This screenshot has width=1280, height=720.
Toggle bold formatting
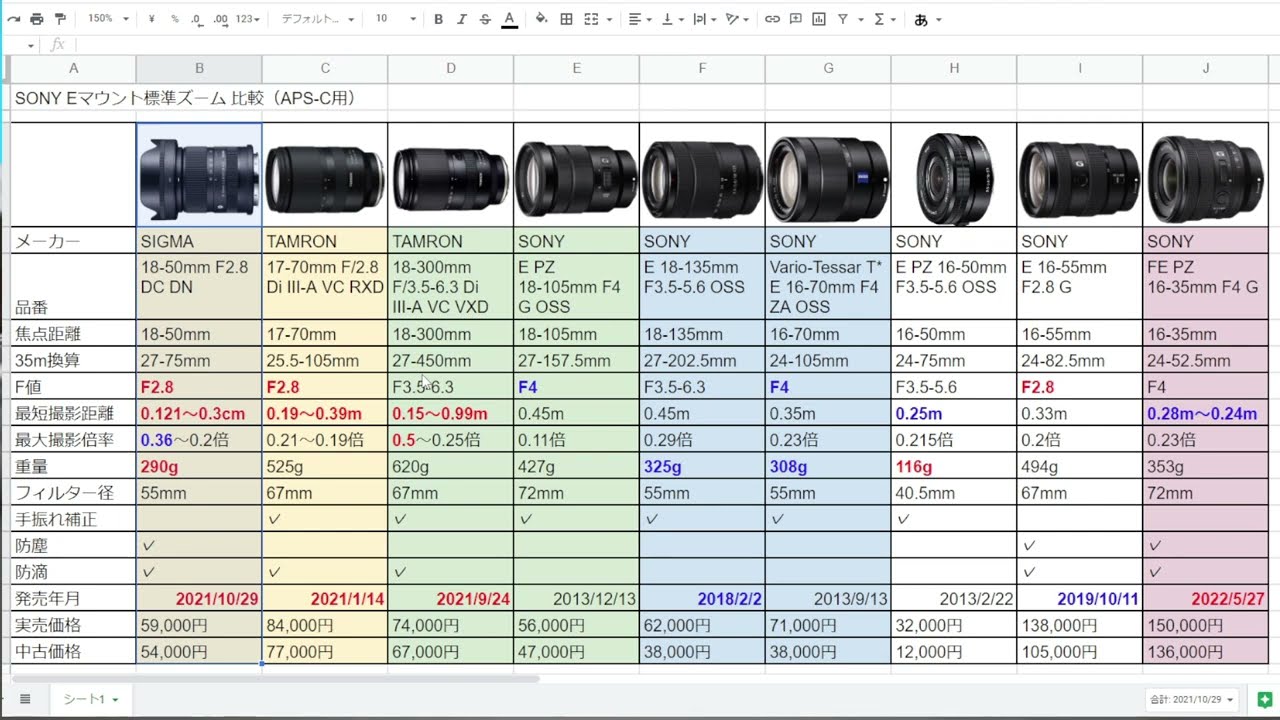coord(438,19)
